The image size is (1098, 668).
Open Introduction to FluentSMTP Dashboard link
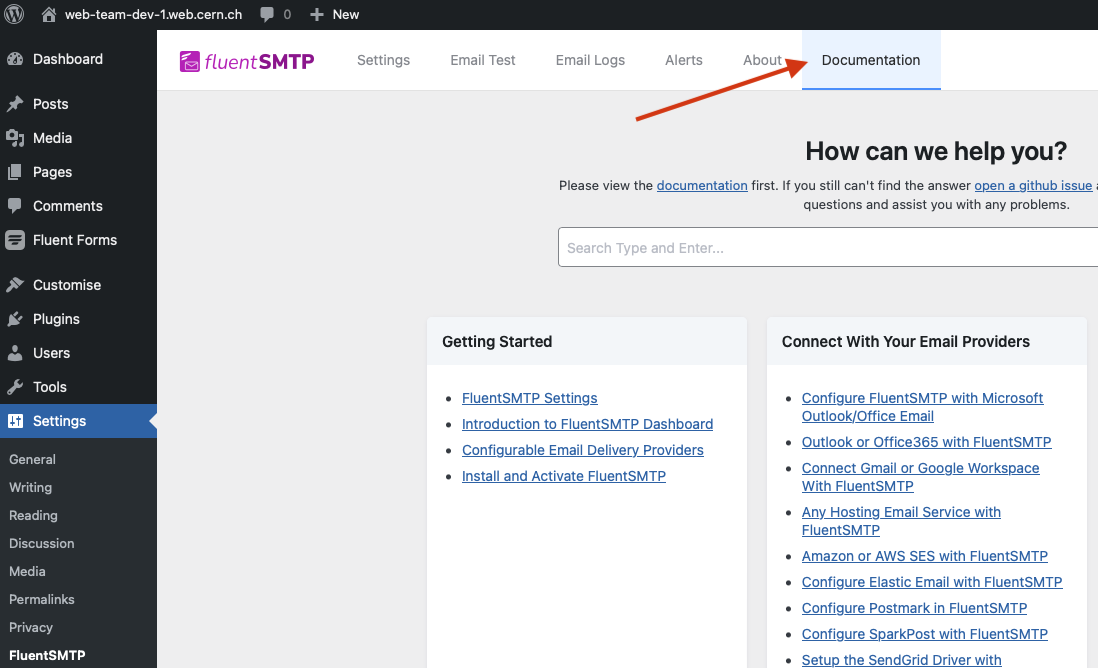tap(588, 424)
